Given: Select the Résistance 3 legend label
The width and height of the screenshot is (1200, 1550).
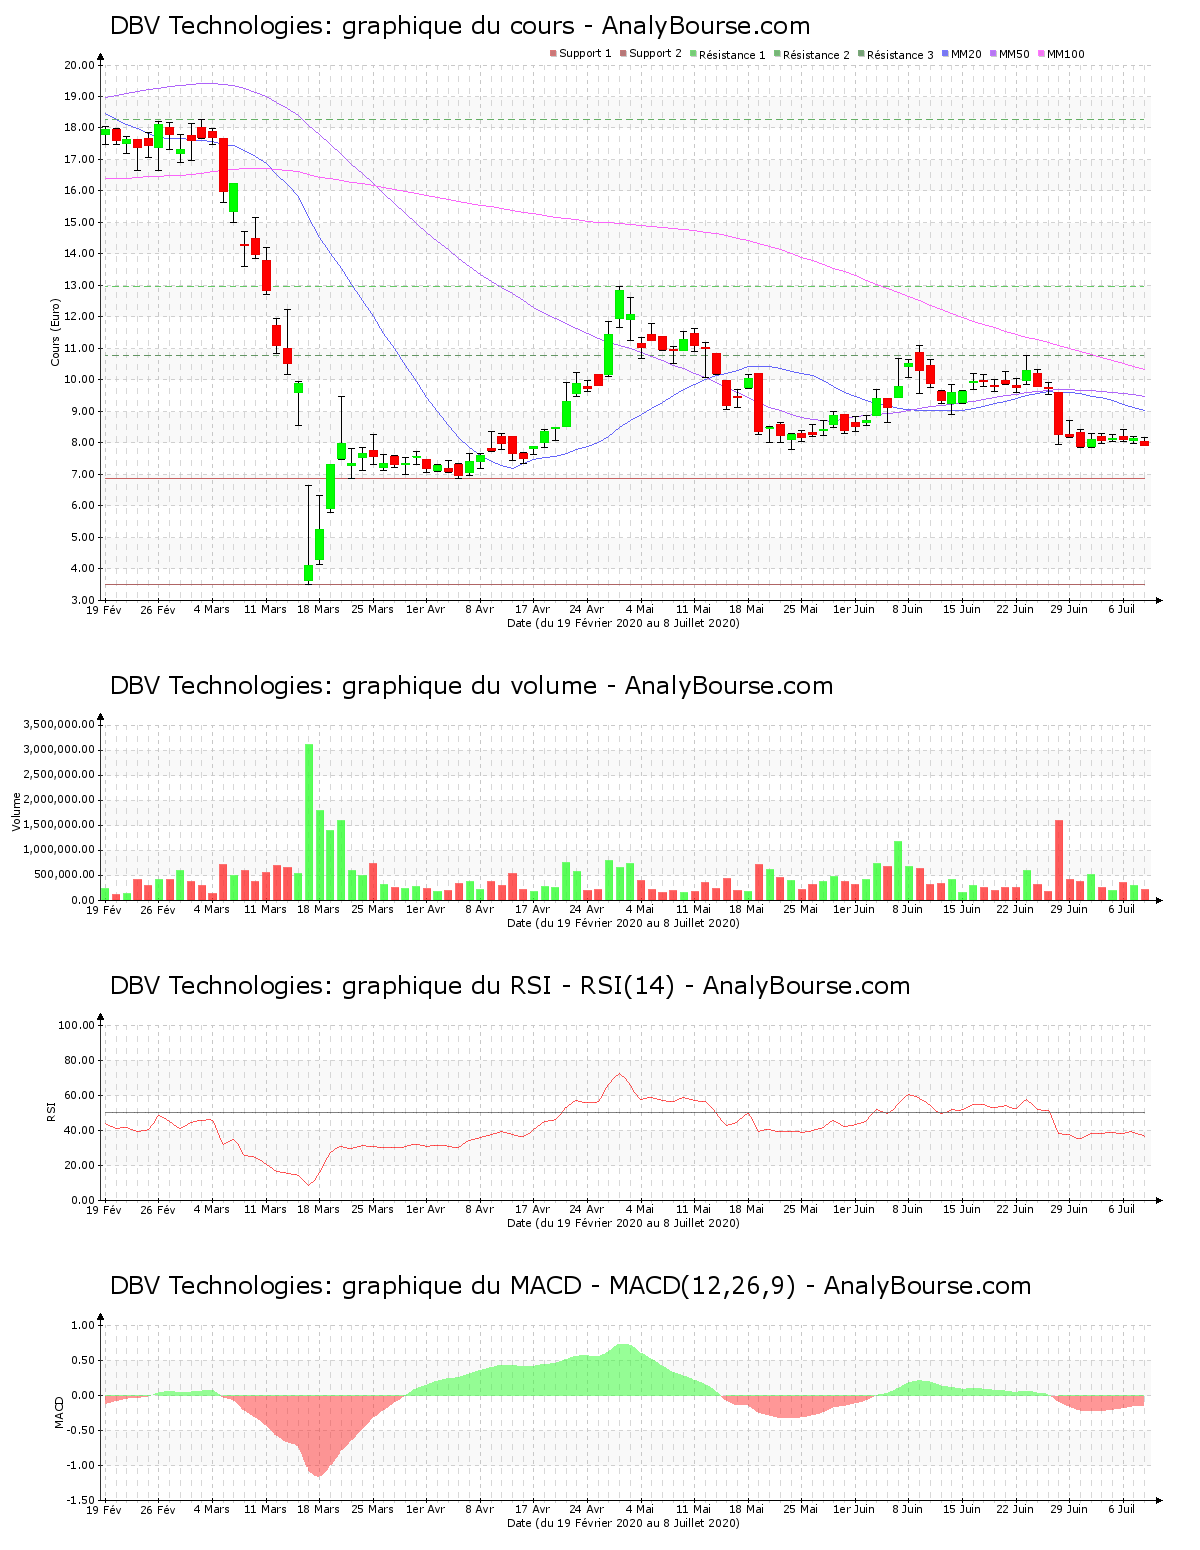Looking at the screenshot, I should pyautogui.click(x=900, y=54).
